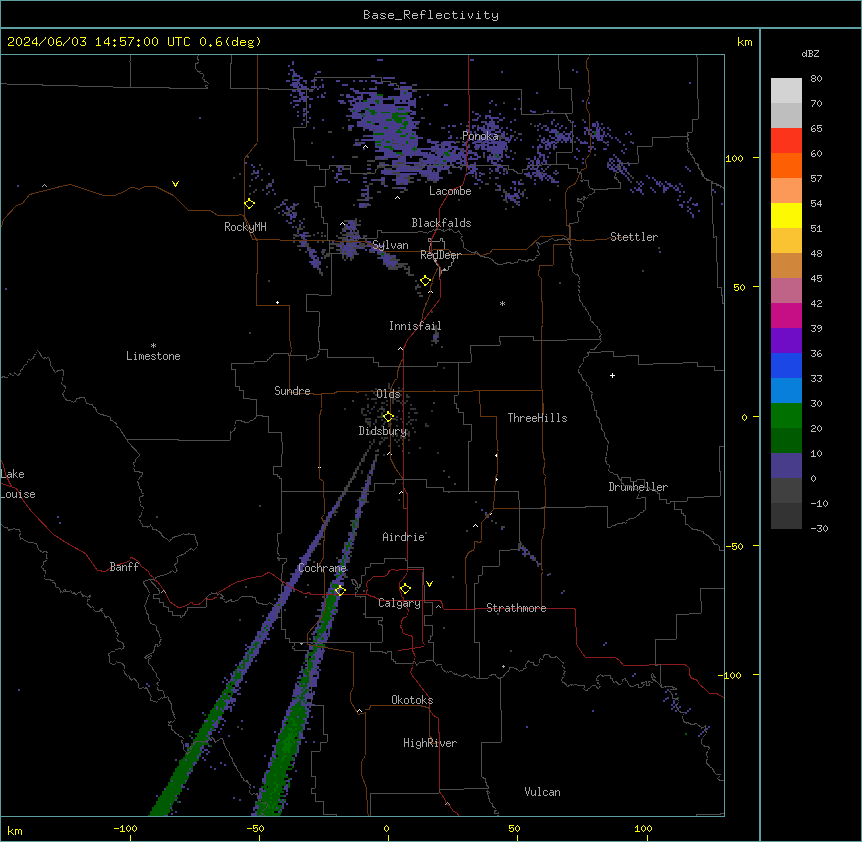Click the yellow diamond marker south of RedDeer
This screenshot has height=842, width=862.
point(426,281)
